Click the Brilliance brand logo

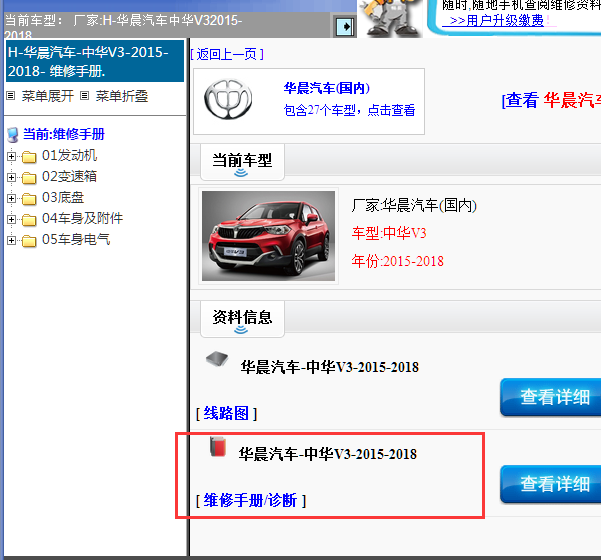tap(228, 100)
